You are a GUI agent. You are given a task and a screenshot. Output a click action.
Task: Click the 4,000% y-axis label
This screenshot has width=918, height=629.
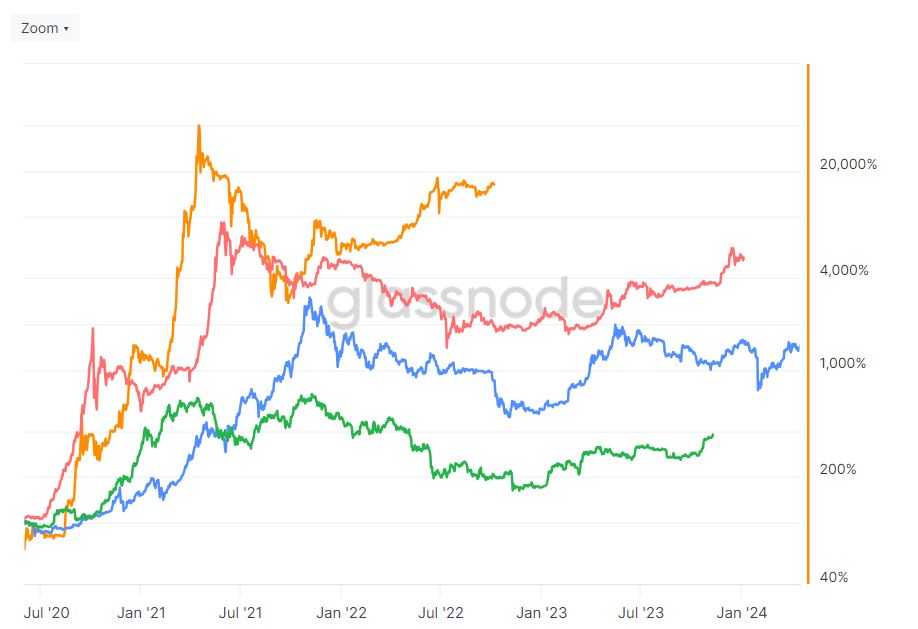[x=844, y=270]
